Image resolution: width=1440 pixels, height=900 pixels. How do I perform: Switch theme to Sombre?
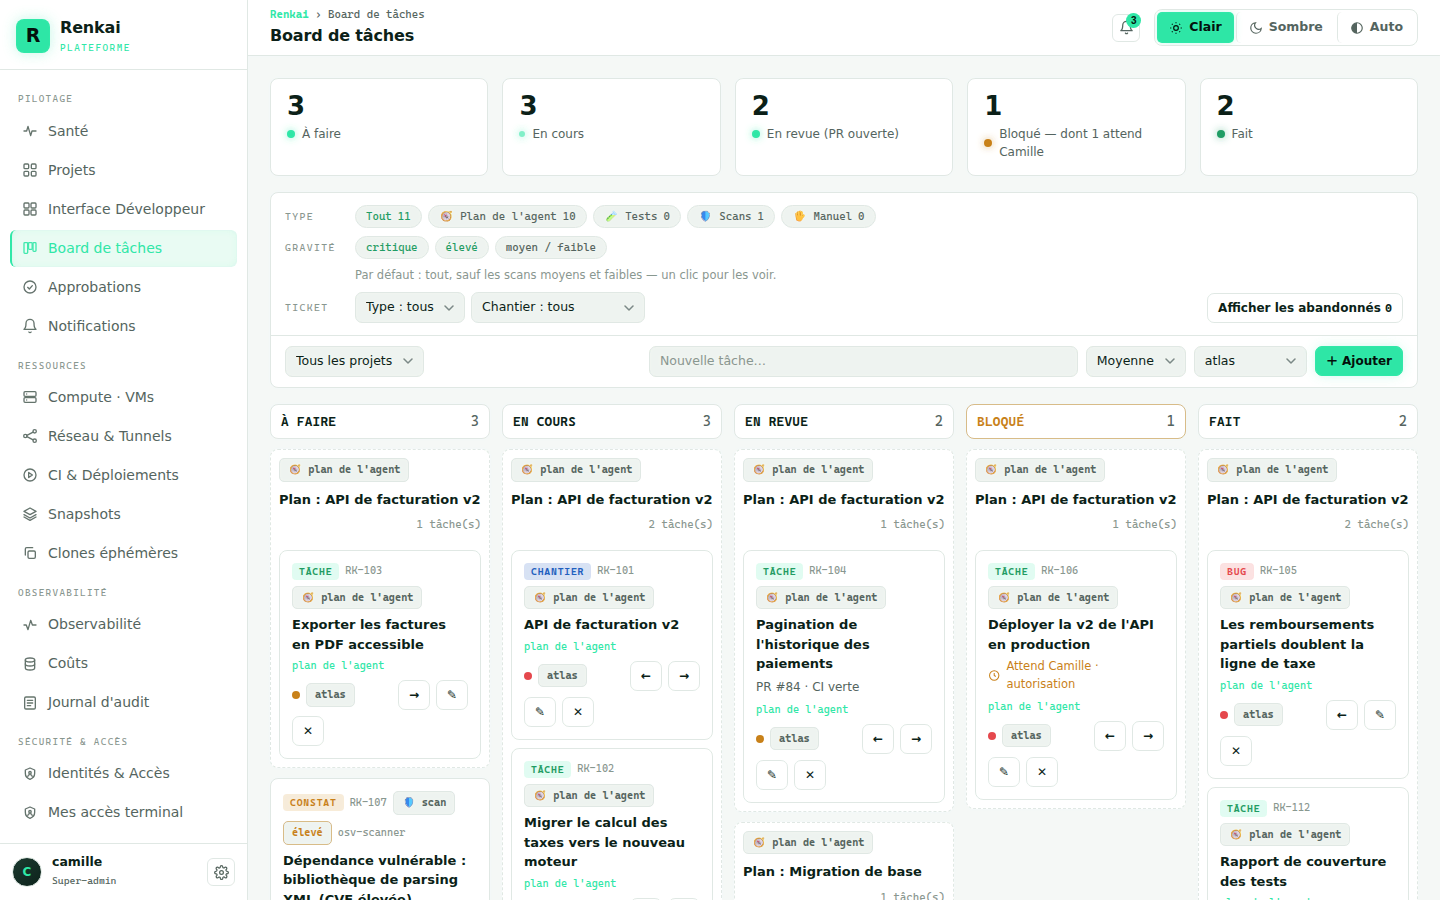[x=1286, y=27]
